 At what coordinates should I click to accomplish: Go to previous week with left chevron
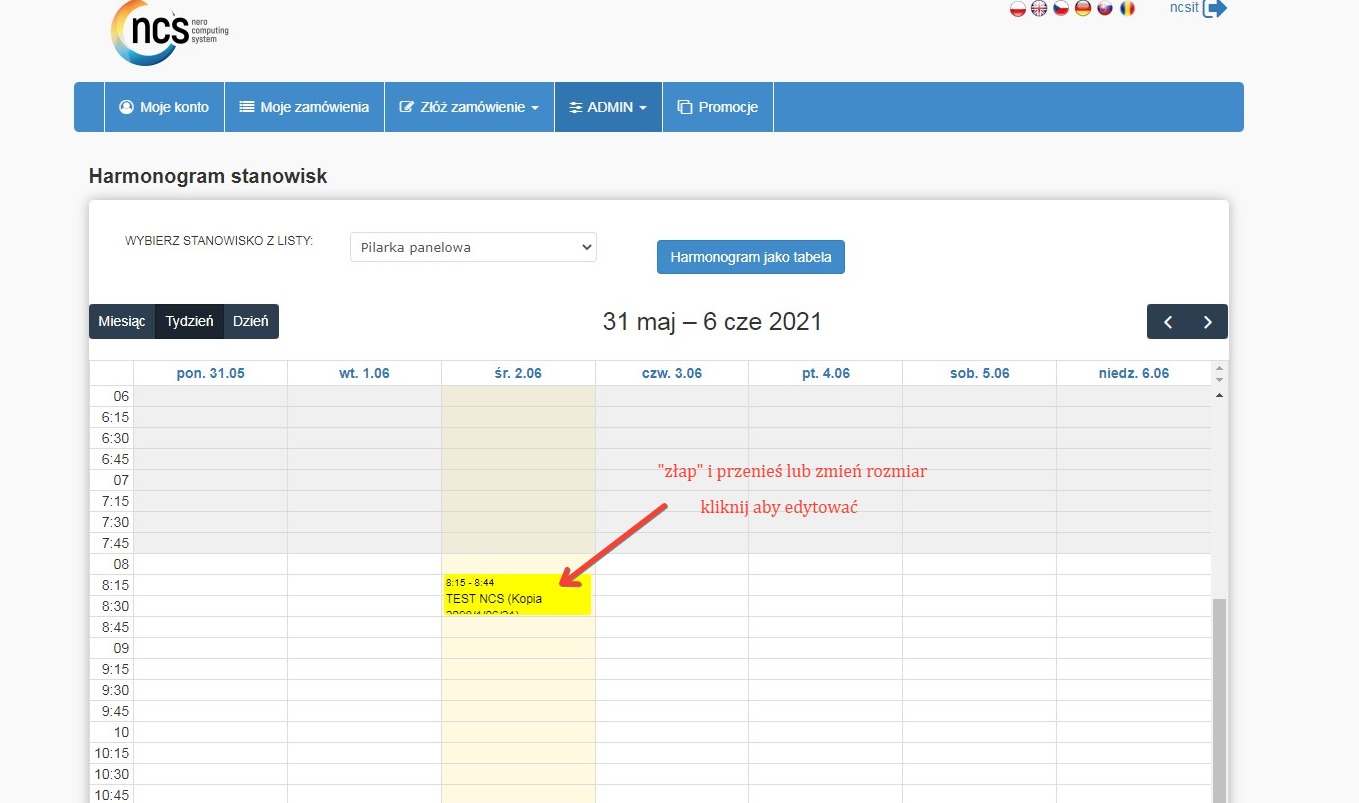coord(1167,322)
